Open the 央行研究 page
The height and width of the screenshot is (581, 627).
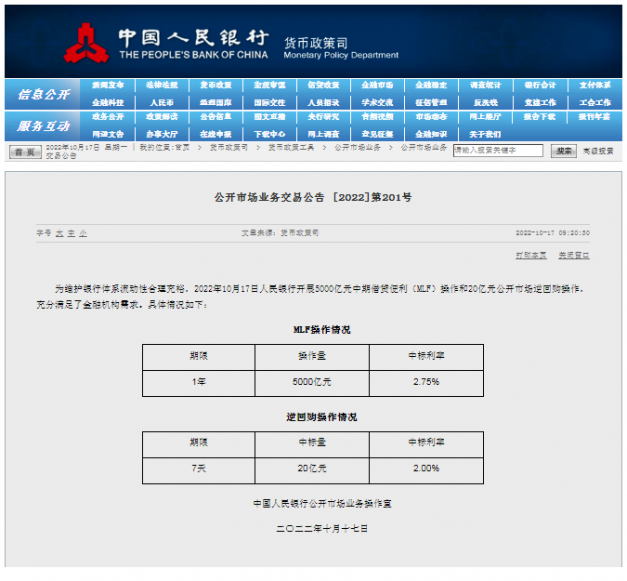(x=323, y=117)
